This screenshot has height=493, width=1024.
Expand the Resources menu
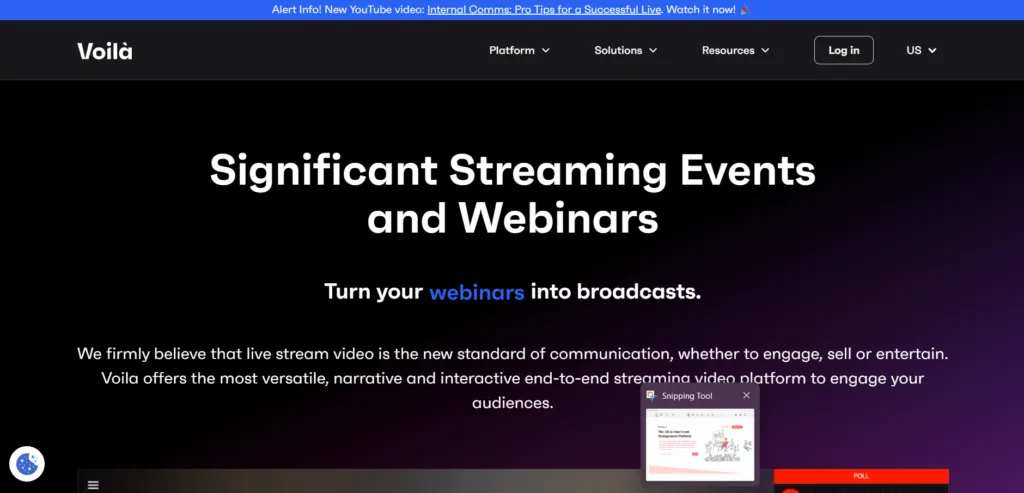click(735, 50)
